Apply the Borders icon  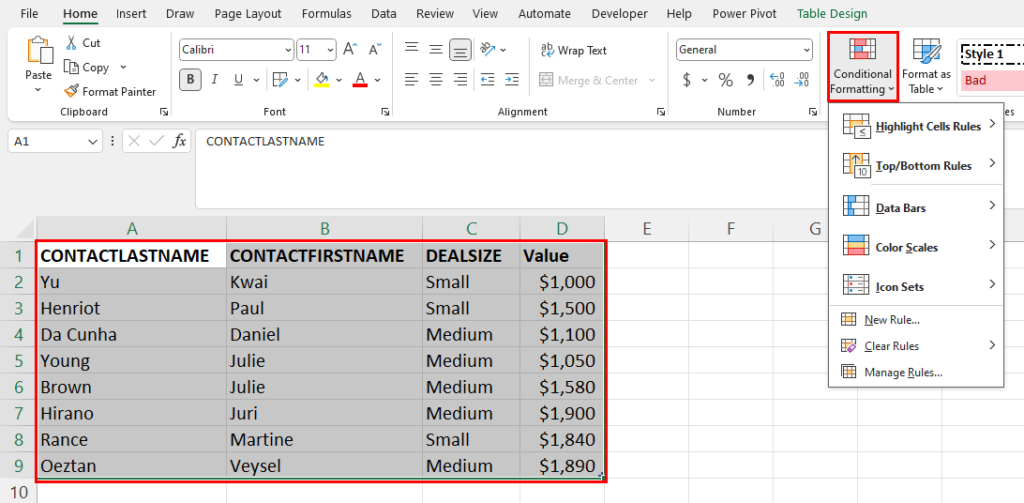[280, 80]
